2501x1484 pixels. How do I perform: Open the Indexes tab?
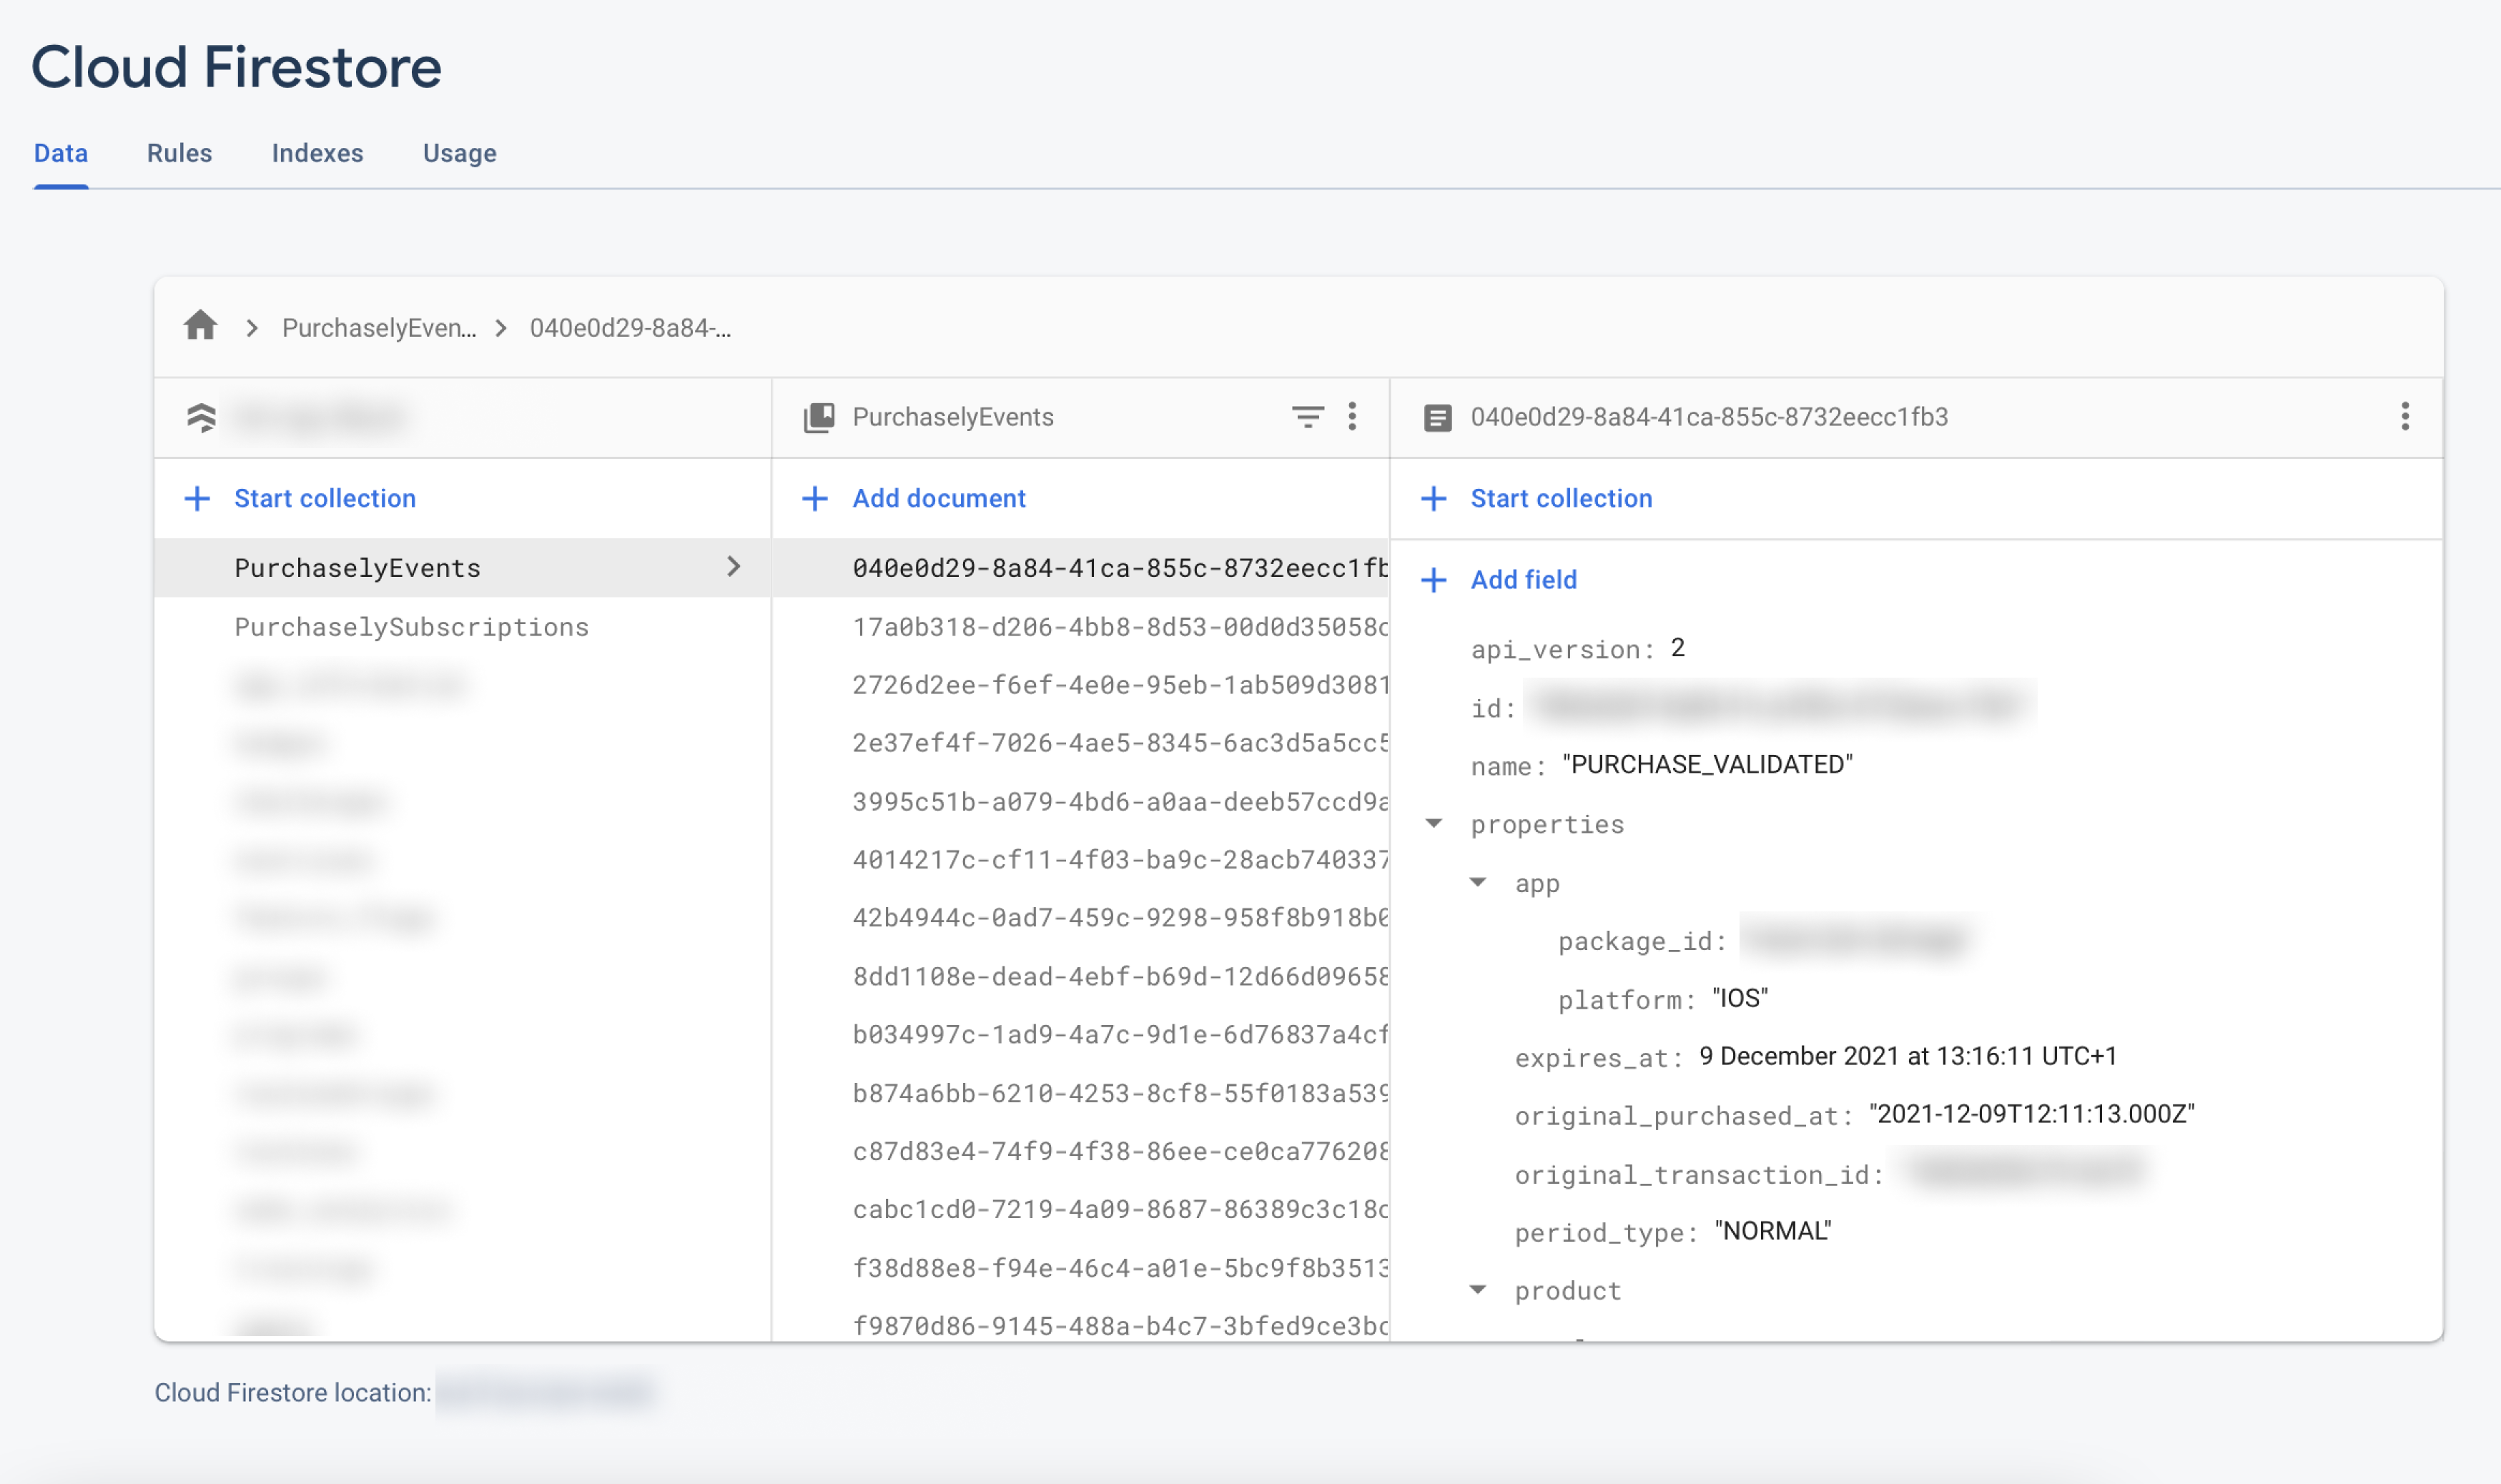(x=317, y=153)
